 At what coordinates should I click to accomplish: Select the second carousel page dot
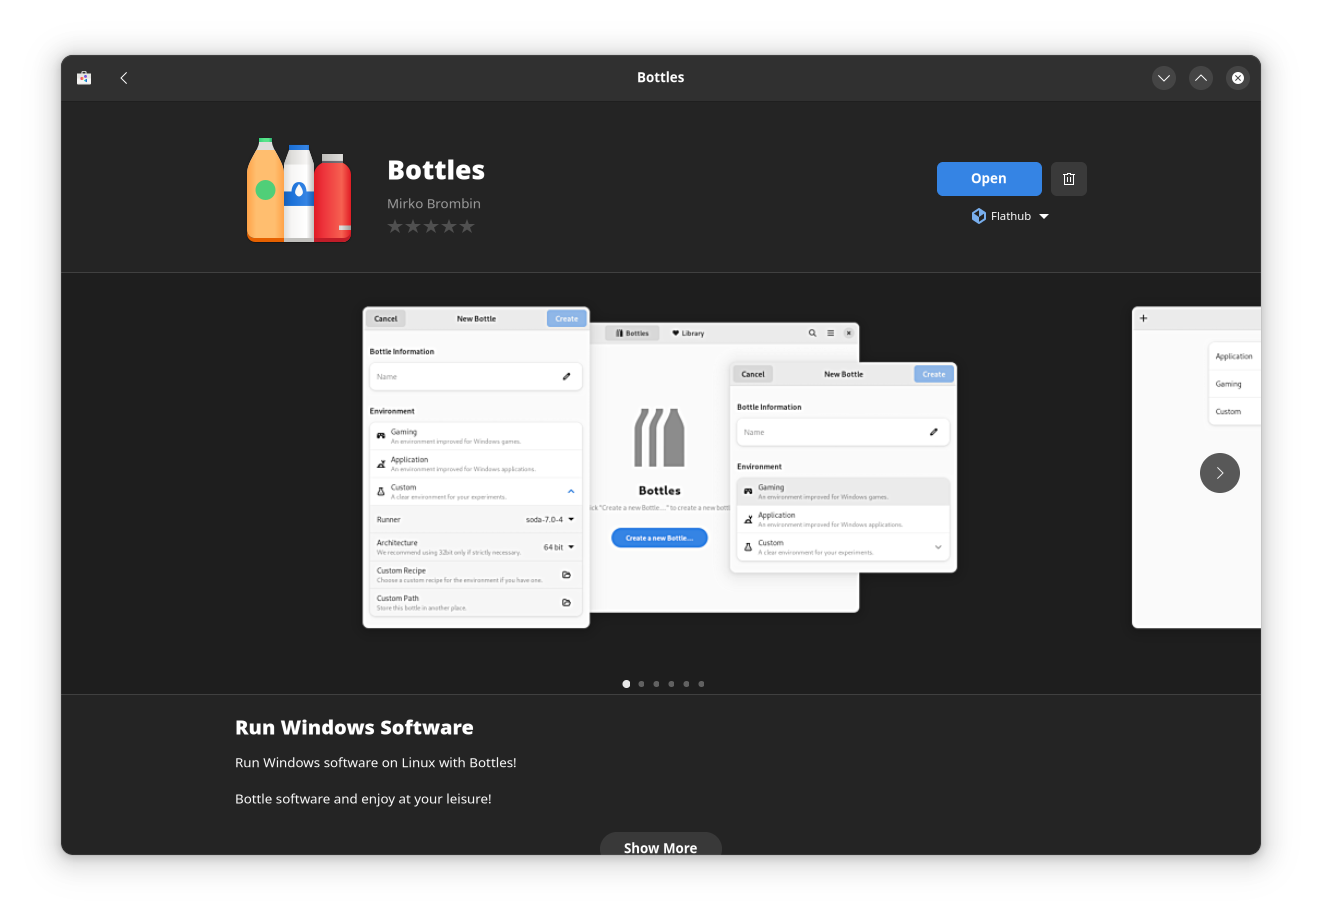pyautogui.click(x=641, y=684)
